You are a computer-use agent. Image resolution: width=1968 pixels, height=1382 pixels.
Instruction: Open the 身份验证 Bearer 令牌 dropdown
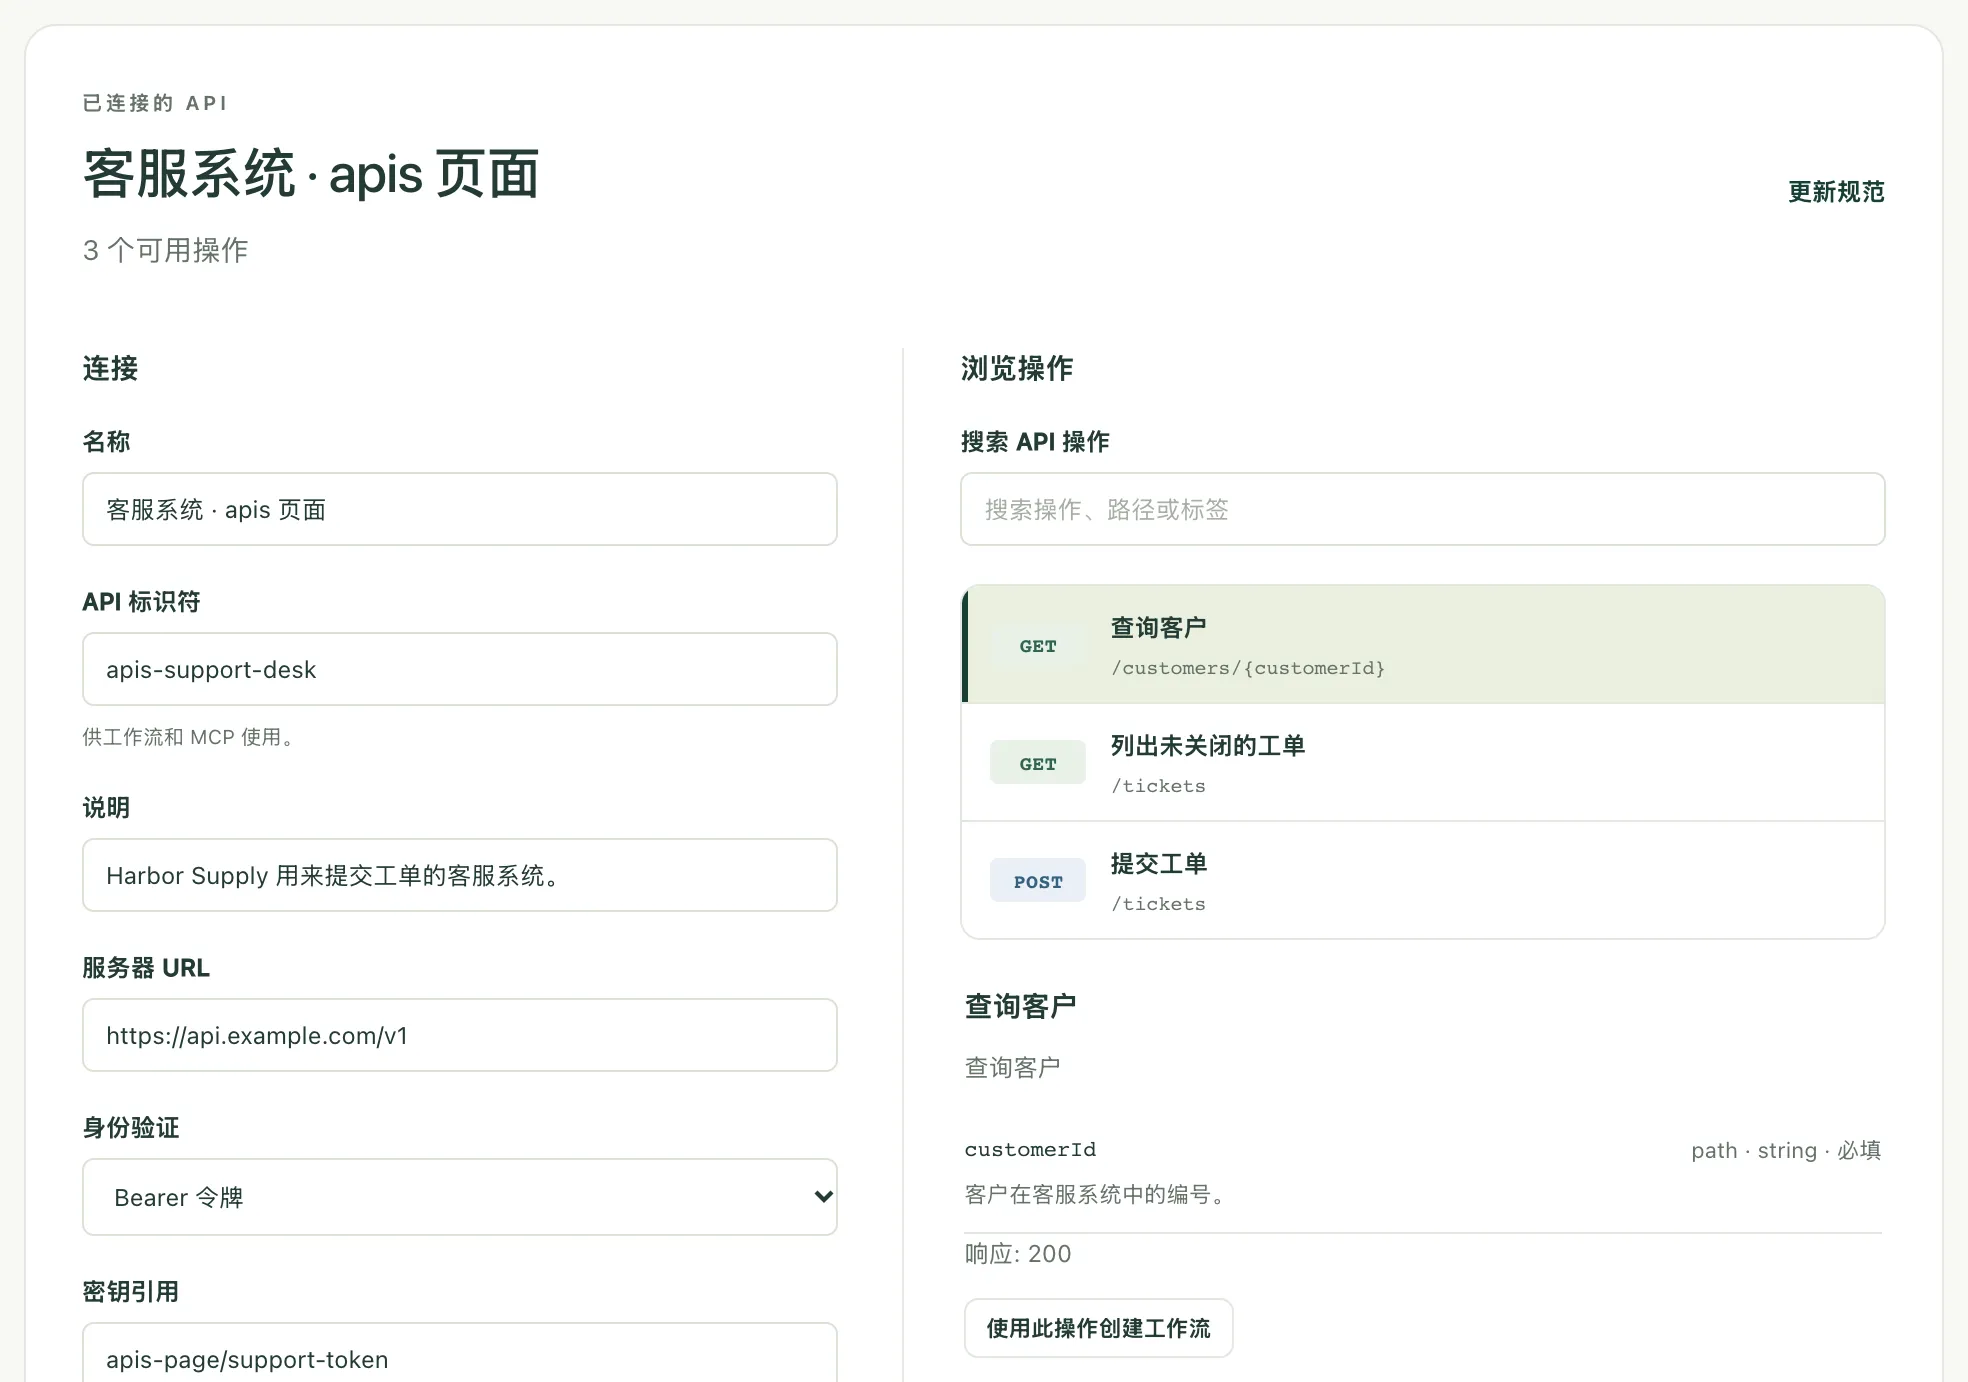click(x=460, y=1197)
